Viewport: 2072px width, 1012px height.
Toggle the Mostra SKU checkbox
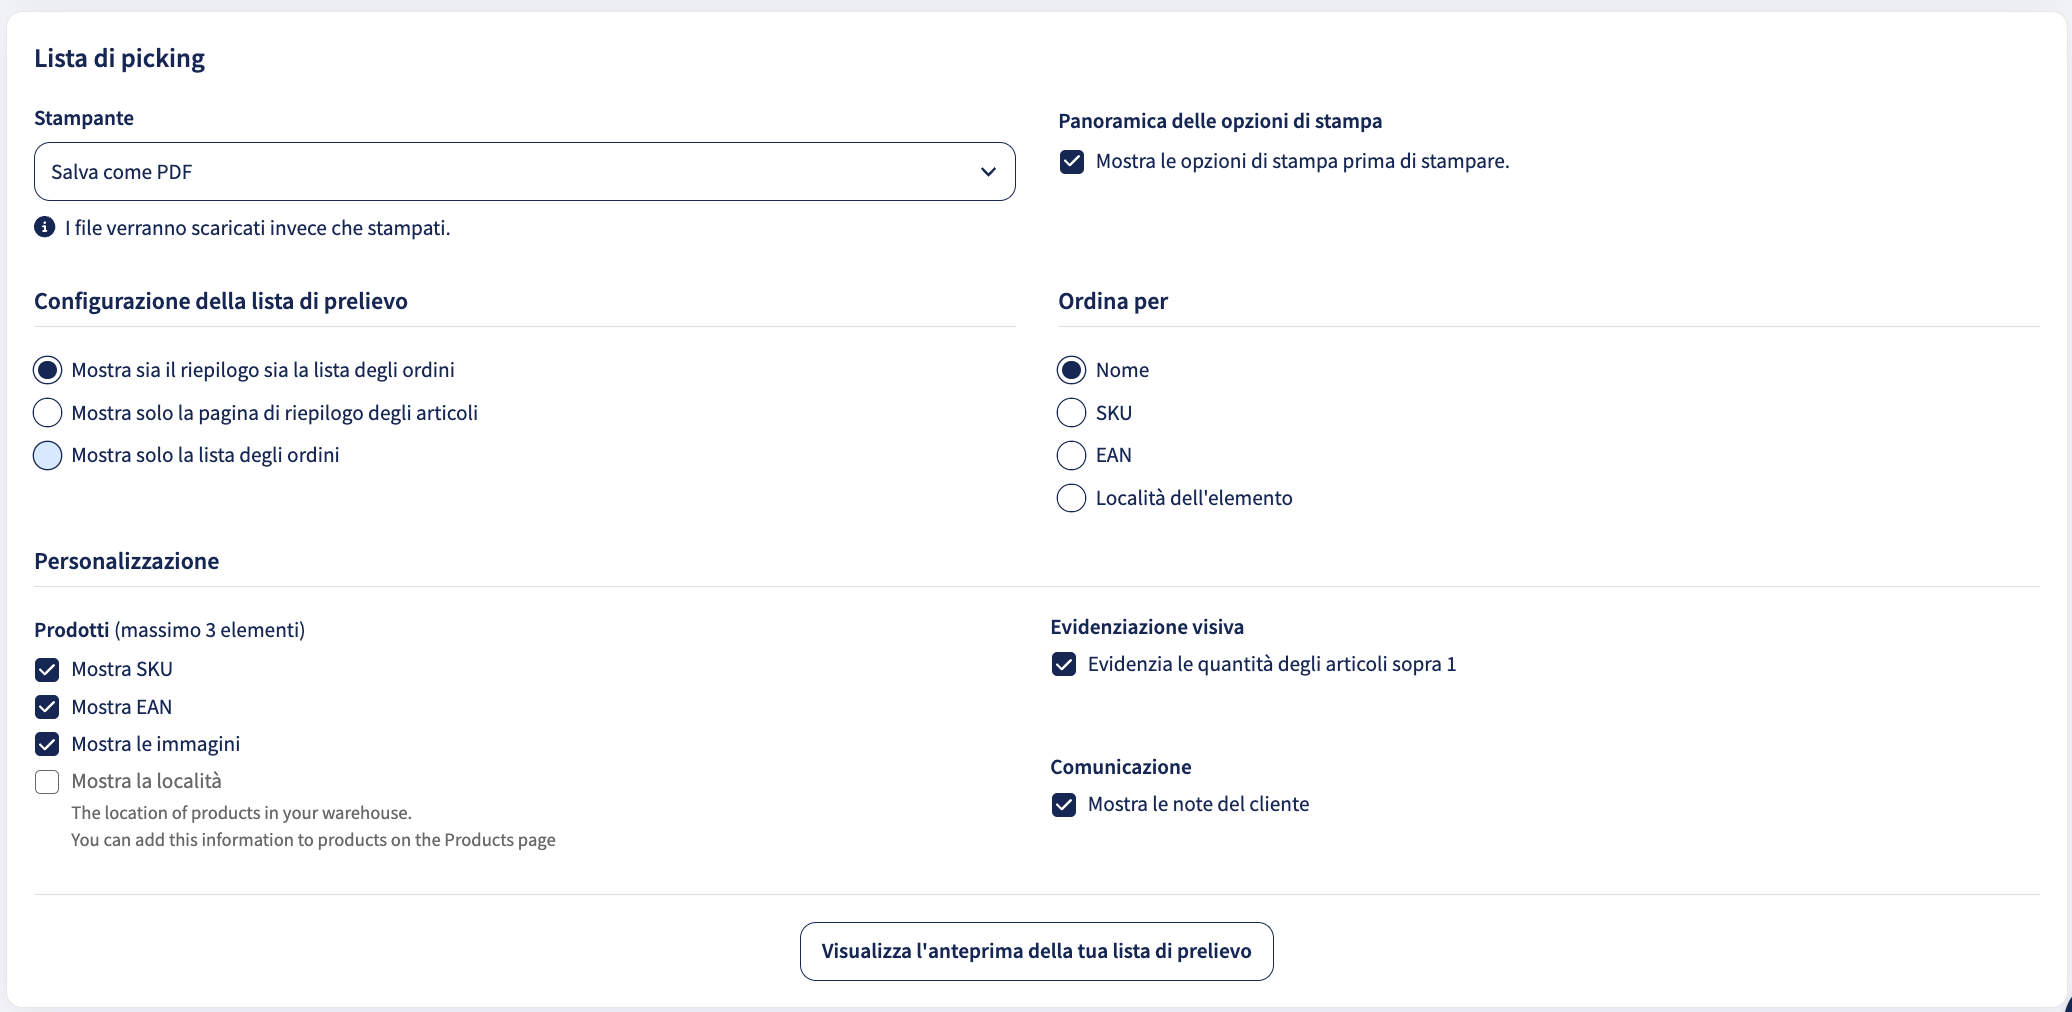(47, 670)
